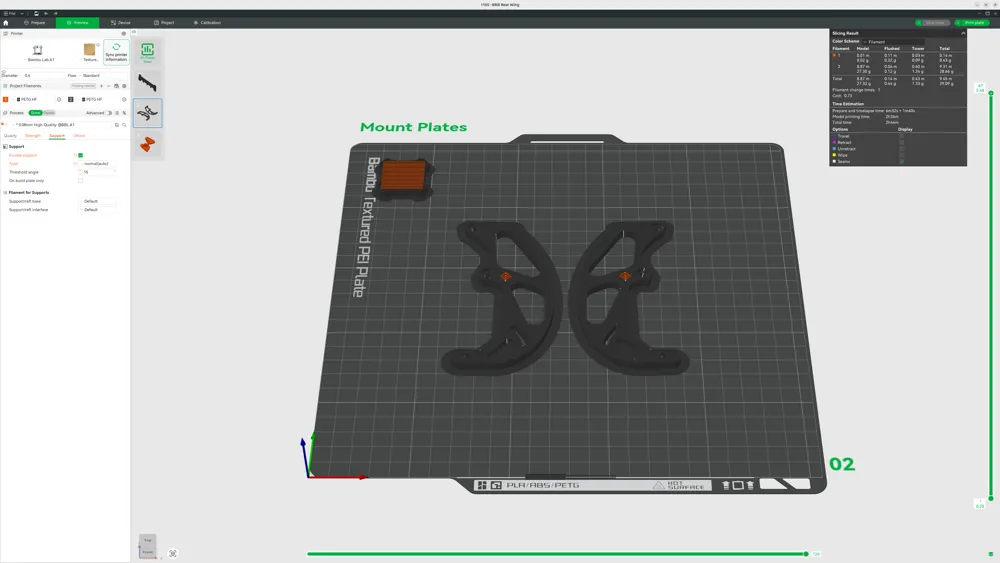Click Sync printer information button
Viewport: 1000px width, 563px height.
click(x=116, y=52)
